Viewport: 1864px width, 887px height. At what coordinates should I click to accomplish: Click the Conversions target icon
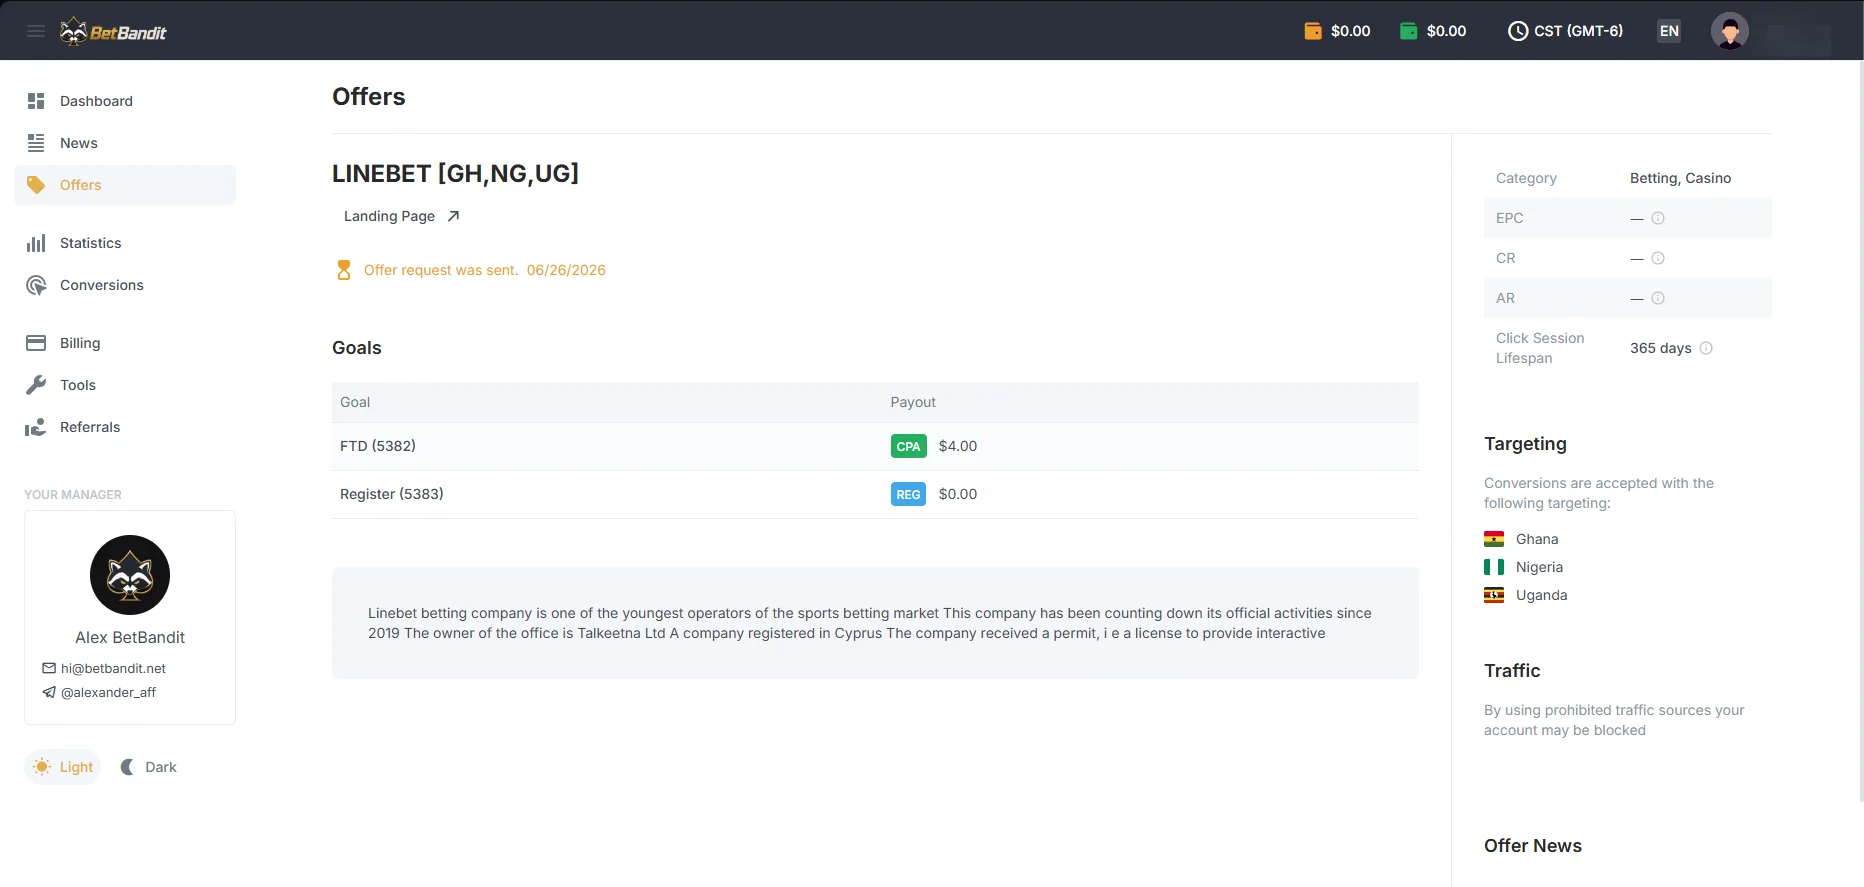tap(36, 285)
